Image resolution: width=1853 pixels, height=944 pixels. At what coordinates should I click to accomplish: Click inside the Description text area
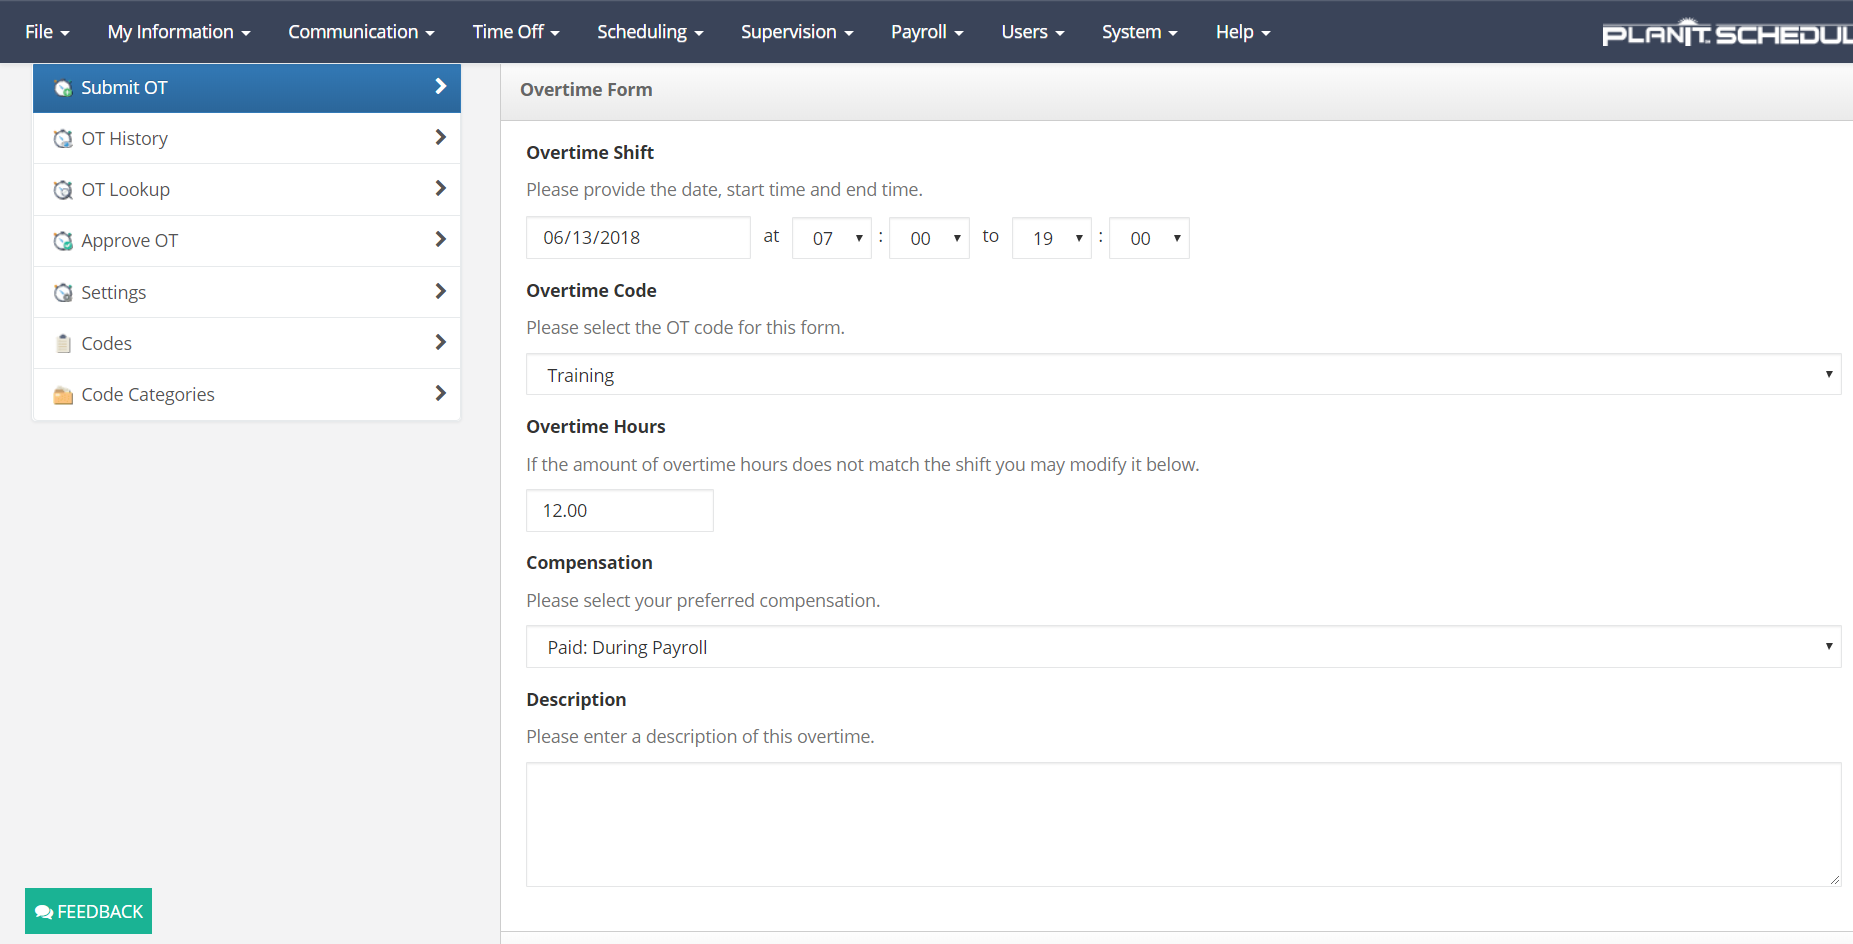pyautogui.click(x=1183, y=825)
